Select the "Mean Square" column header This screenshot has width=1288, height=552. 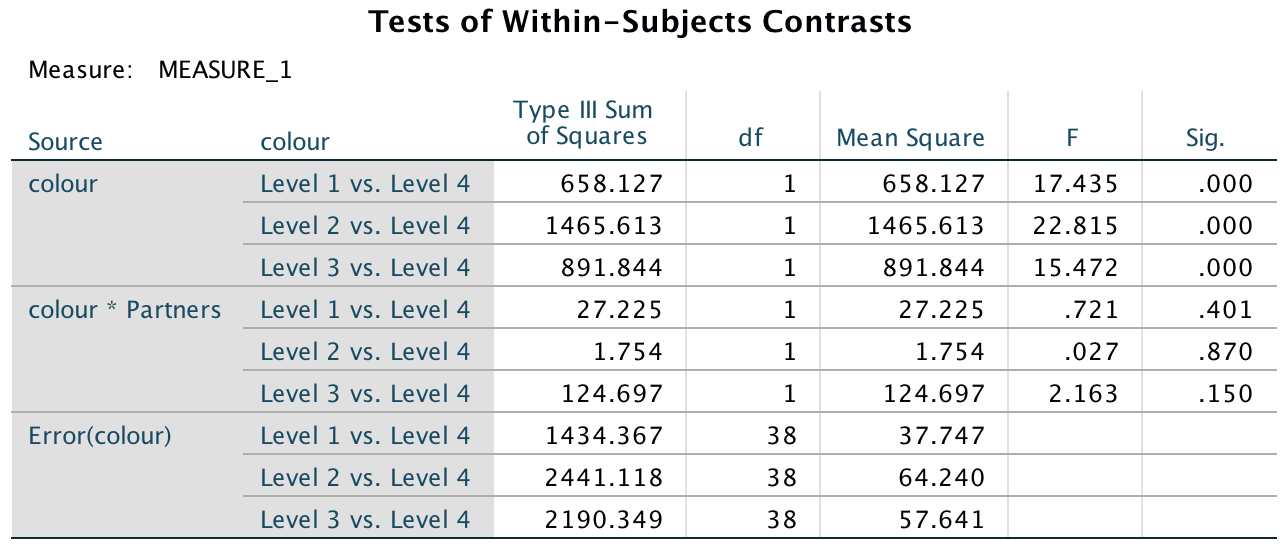pyautogui.click(x=910, y=139)
